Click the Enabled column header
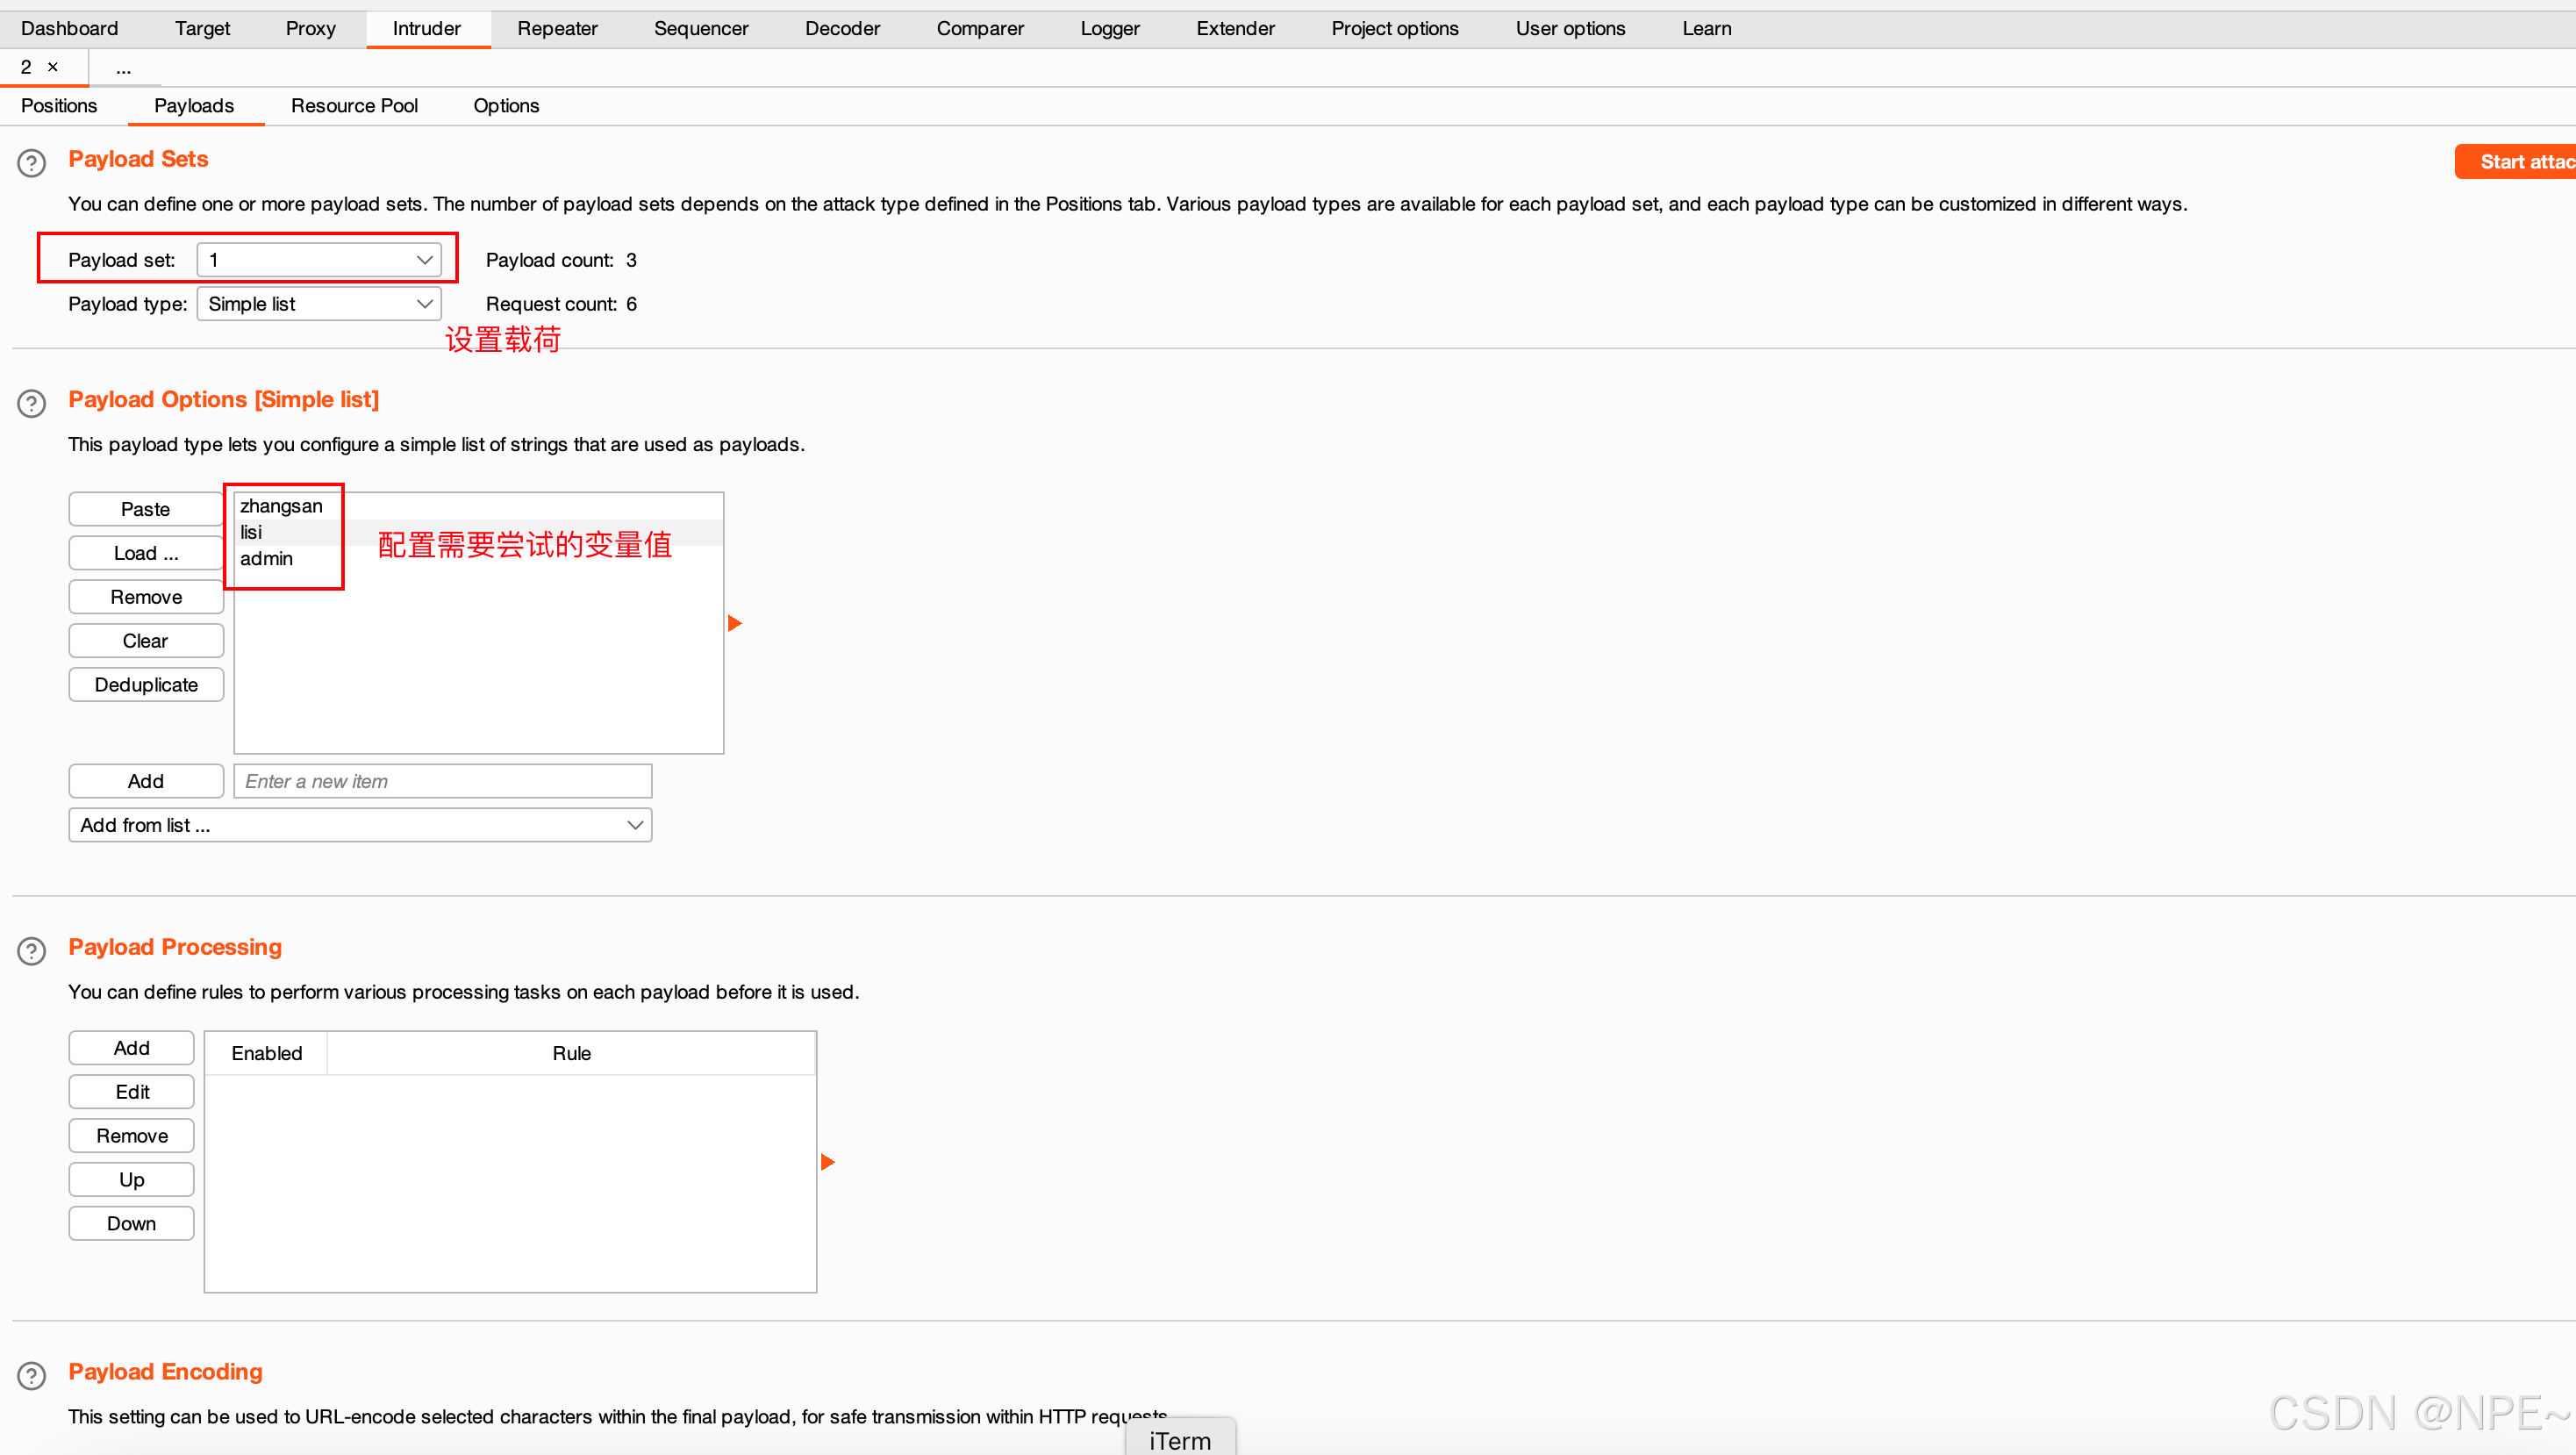The height and width of the screenshot is (1455, 2576). coord(266,1053)
